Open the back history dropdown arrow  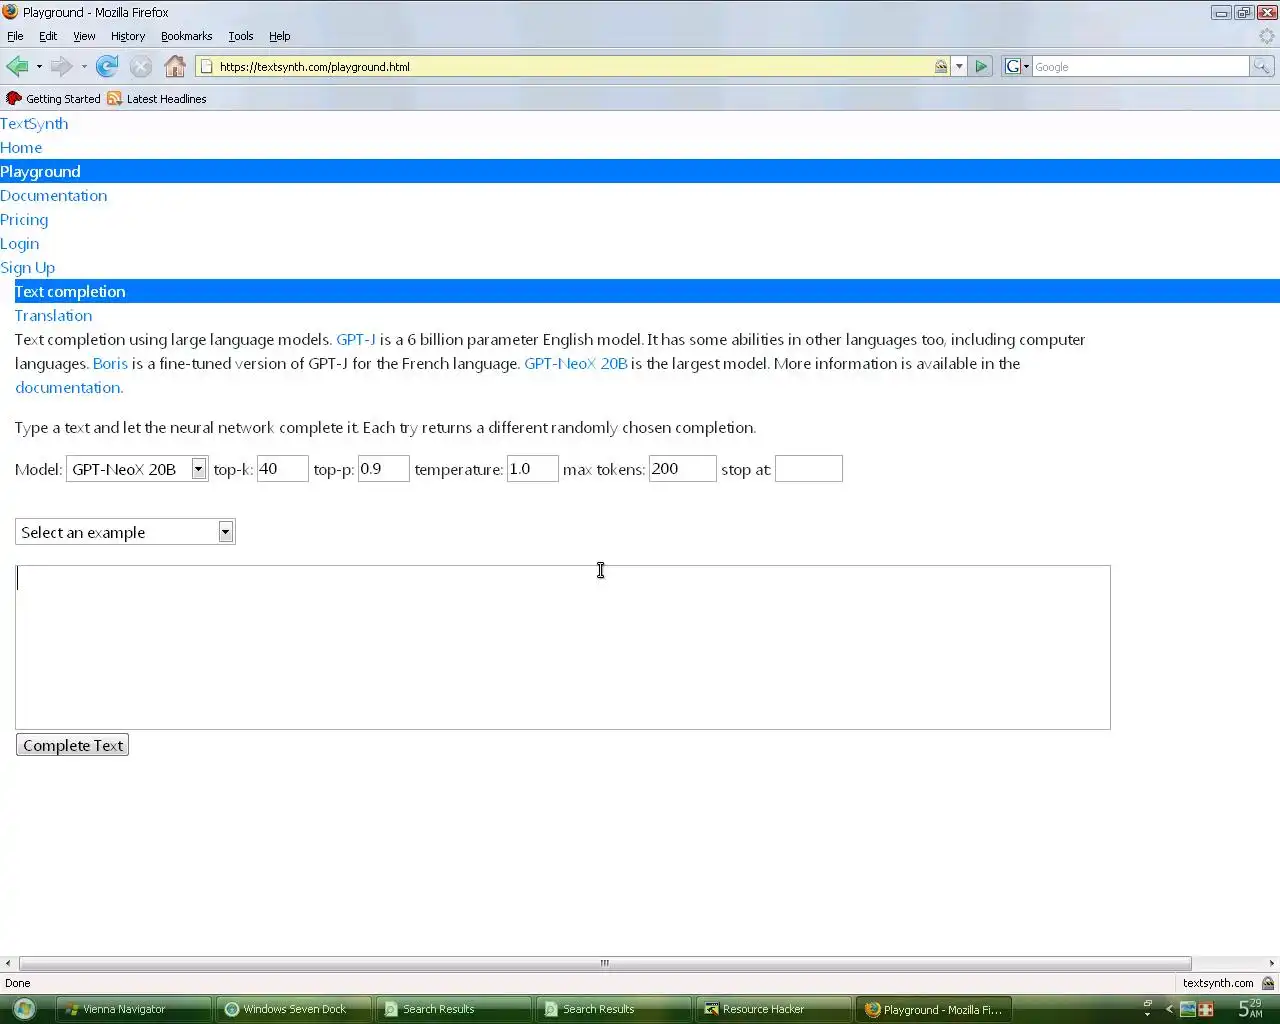[x=39, y=67]
